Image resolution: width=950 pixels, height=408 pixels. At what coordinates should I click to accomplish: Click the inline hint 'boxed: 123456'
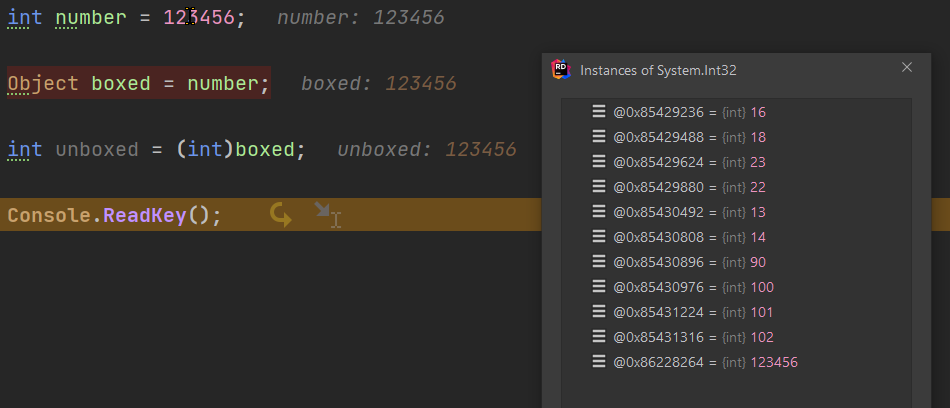[x=378, y=84]
